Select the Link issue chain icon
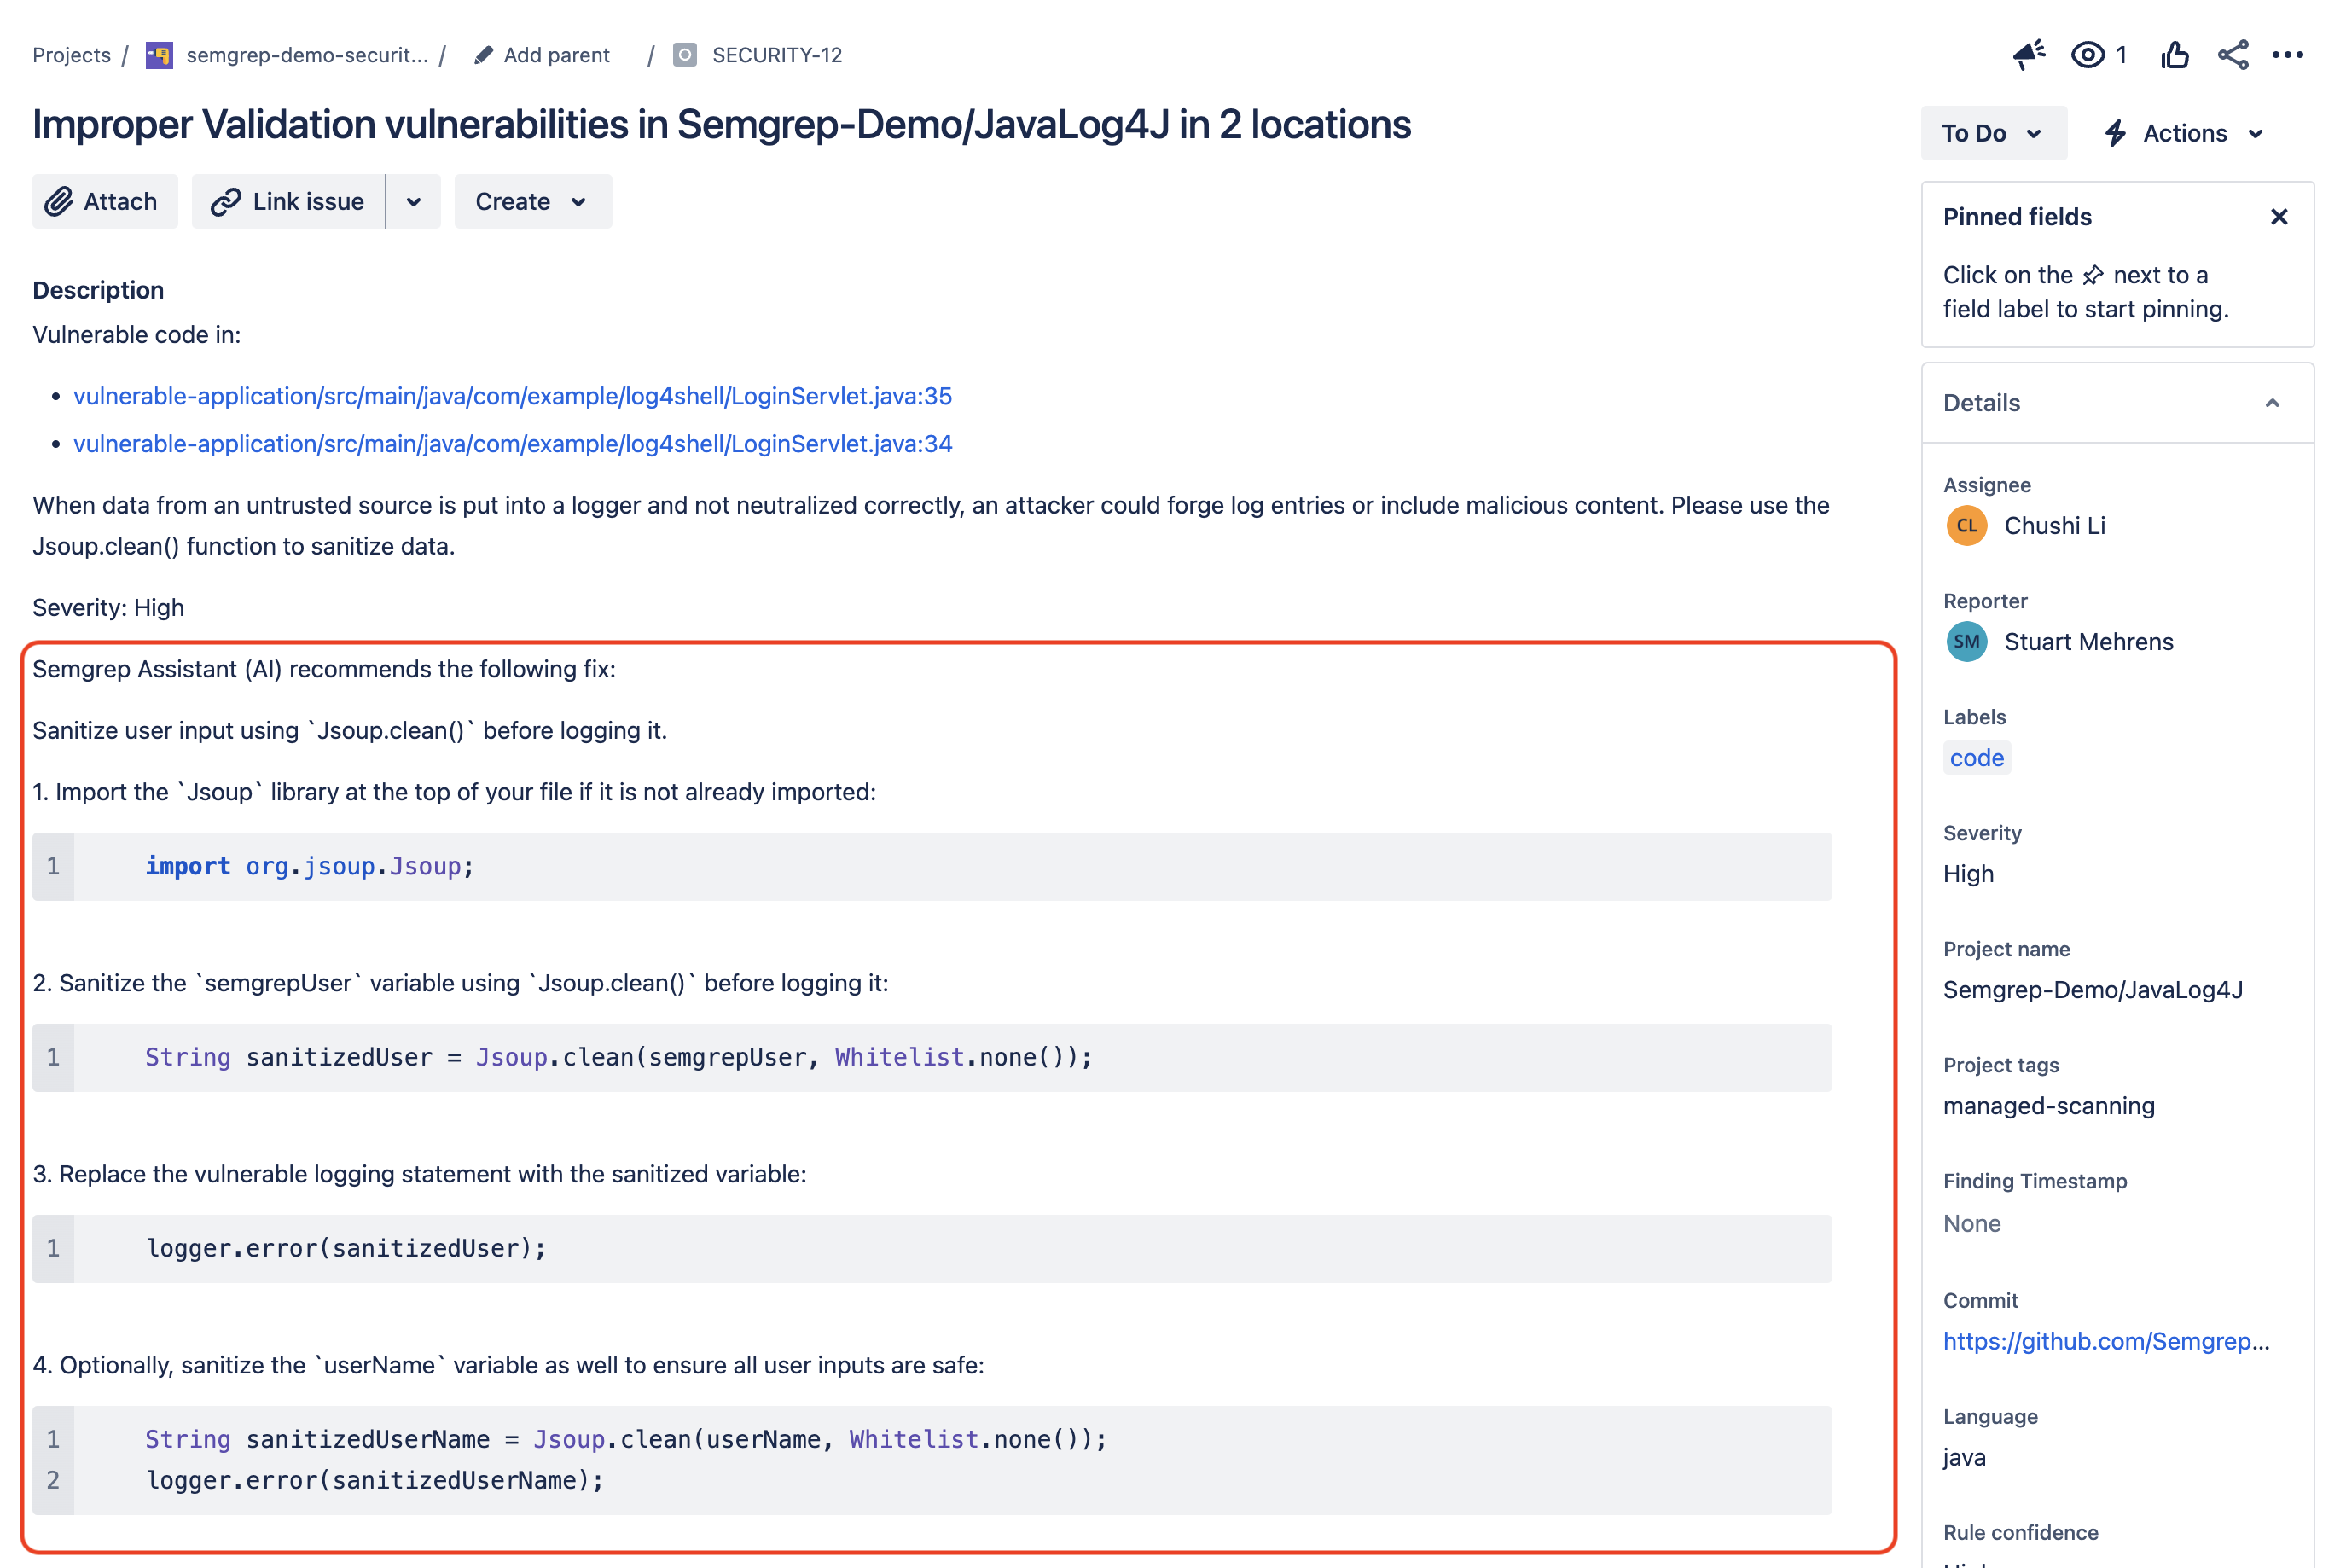Image resolution: width=2346 pixels, height=1568 pixels. pyautogui.click(x=226, y=201)
